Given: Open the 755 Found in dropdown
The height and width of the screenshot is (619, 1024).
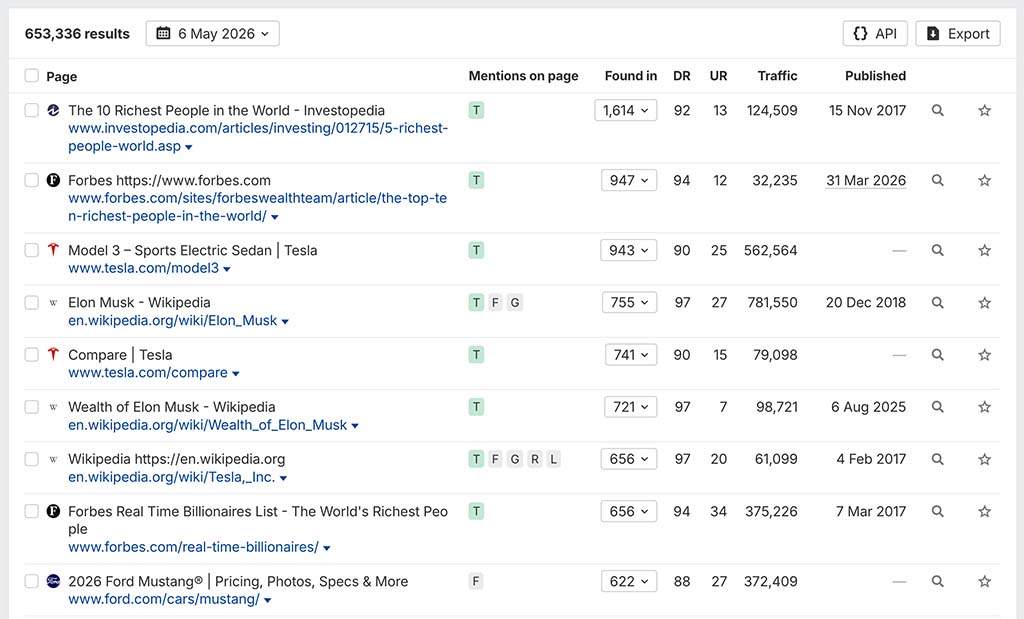Looking at the screenshot, I should (x=630, y=302).
